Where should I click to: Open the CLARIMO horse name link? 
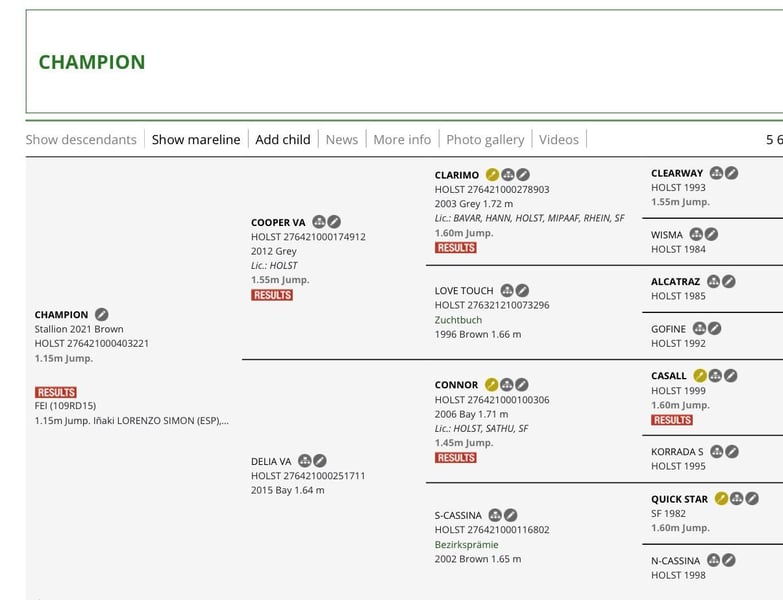click(x=456, y=175)
